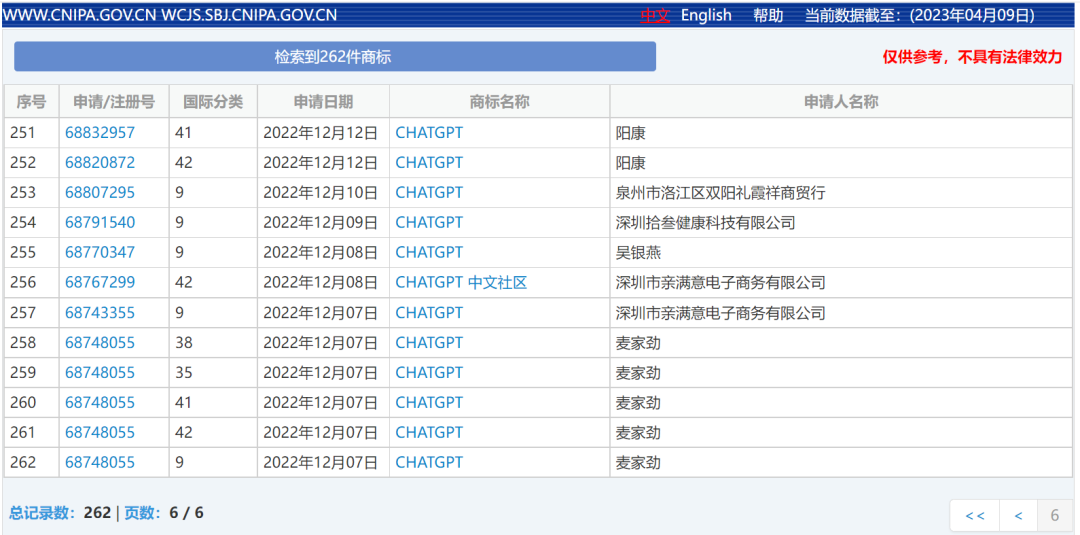Viewport: 1080px width, 535px height.
Task: Select applicant 泉州市洛江区双阳礼霞祥商贸行
Action: pyautogui.click(x=720, y=193)
